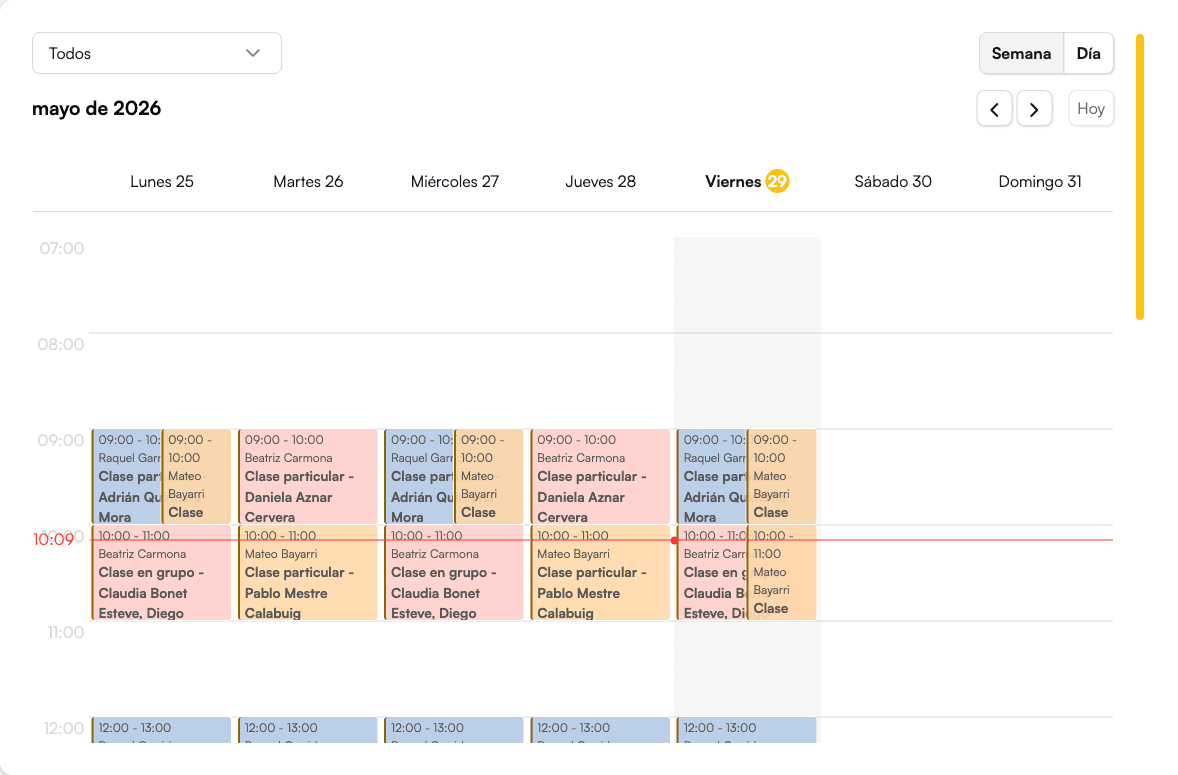The width and height of the screenshot is (1178, 775).
Task: Click the yellow vertical scrollbar
Action: [x=1140, y=177]
